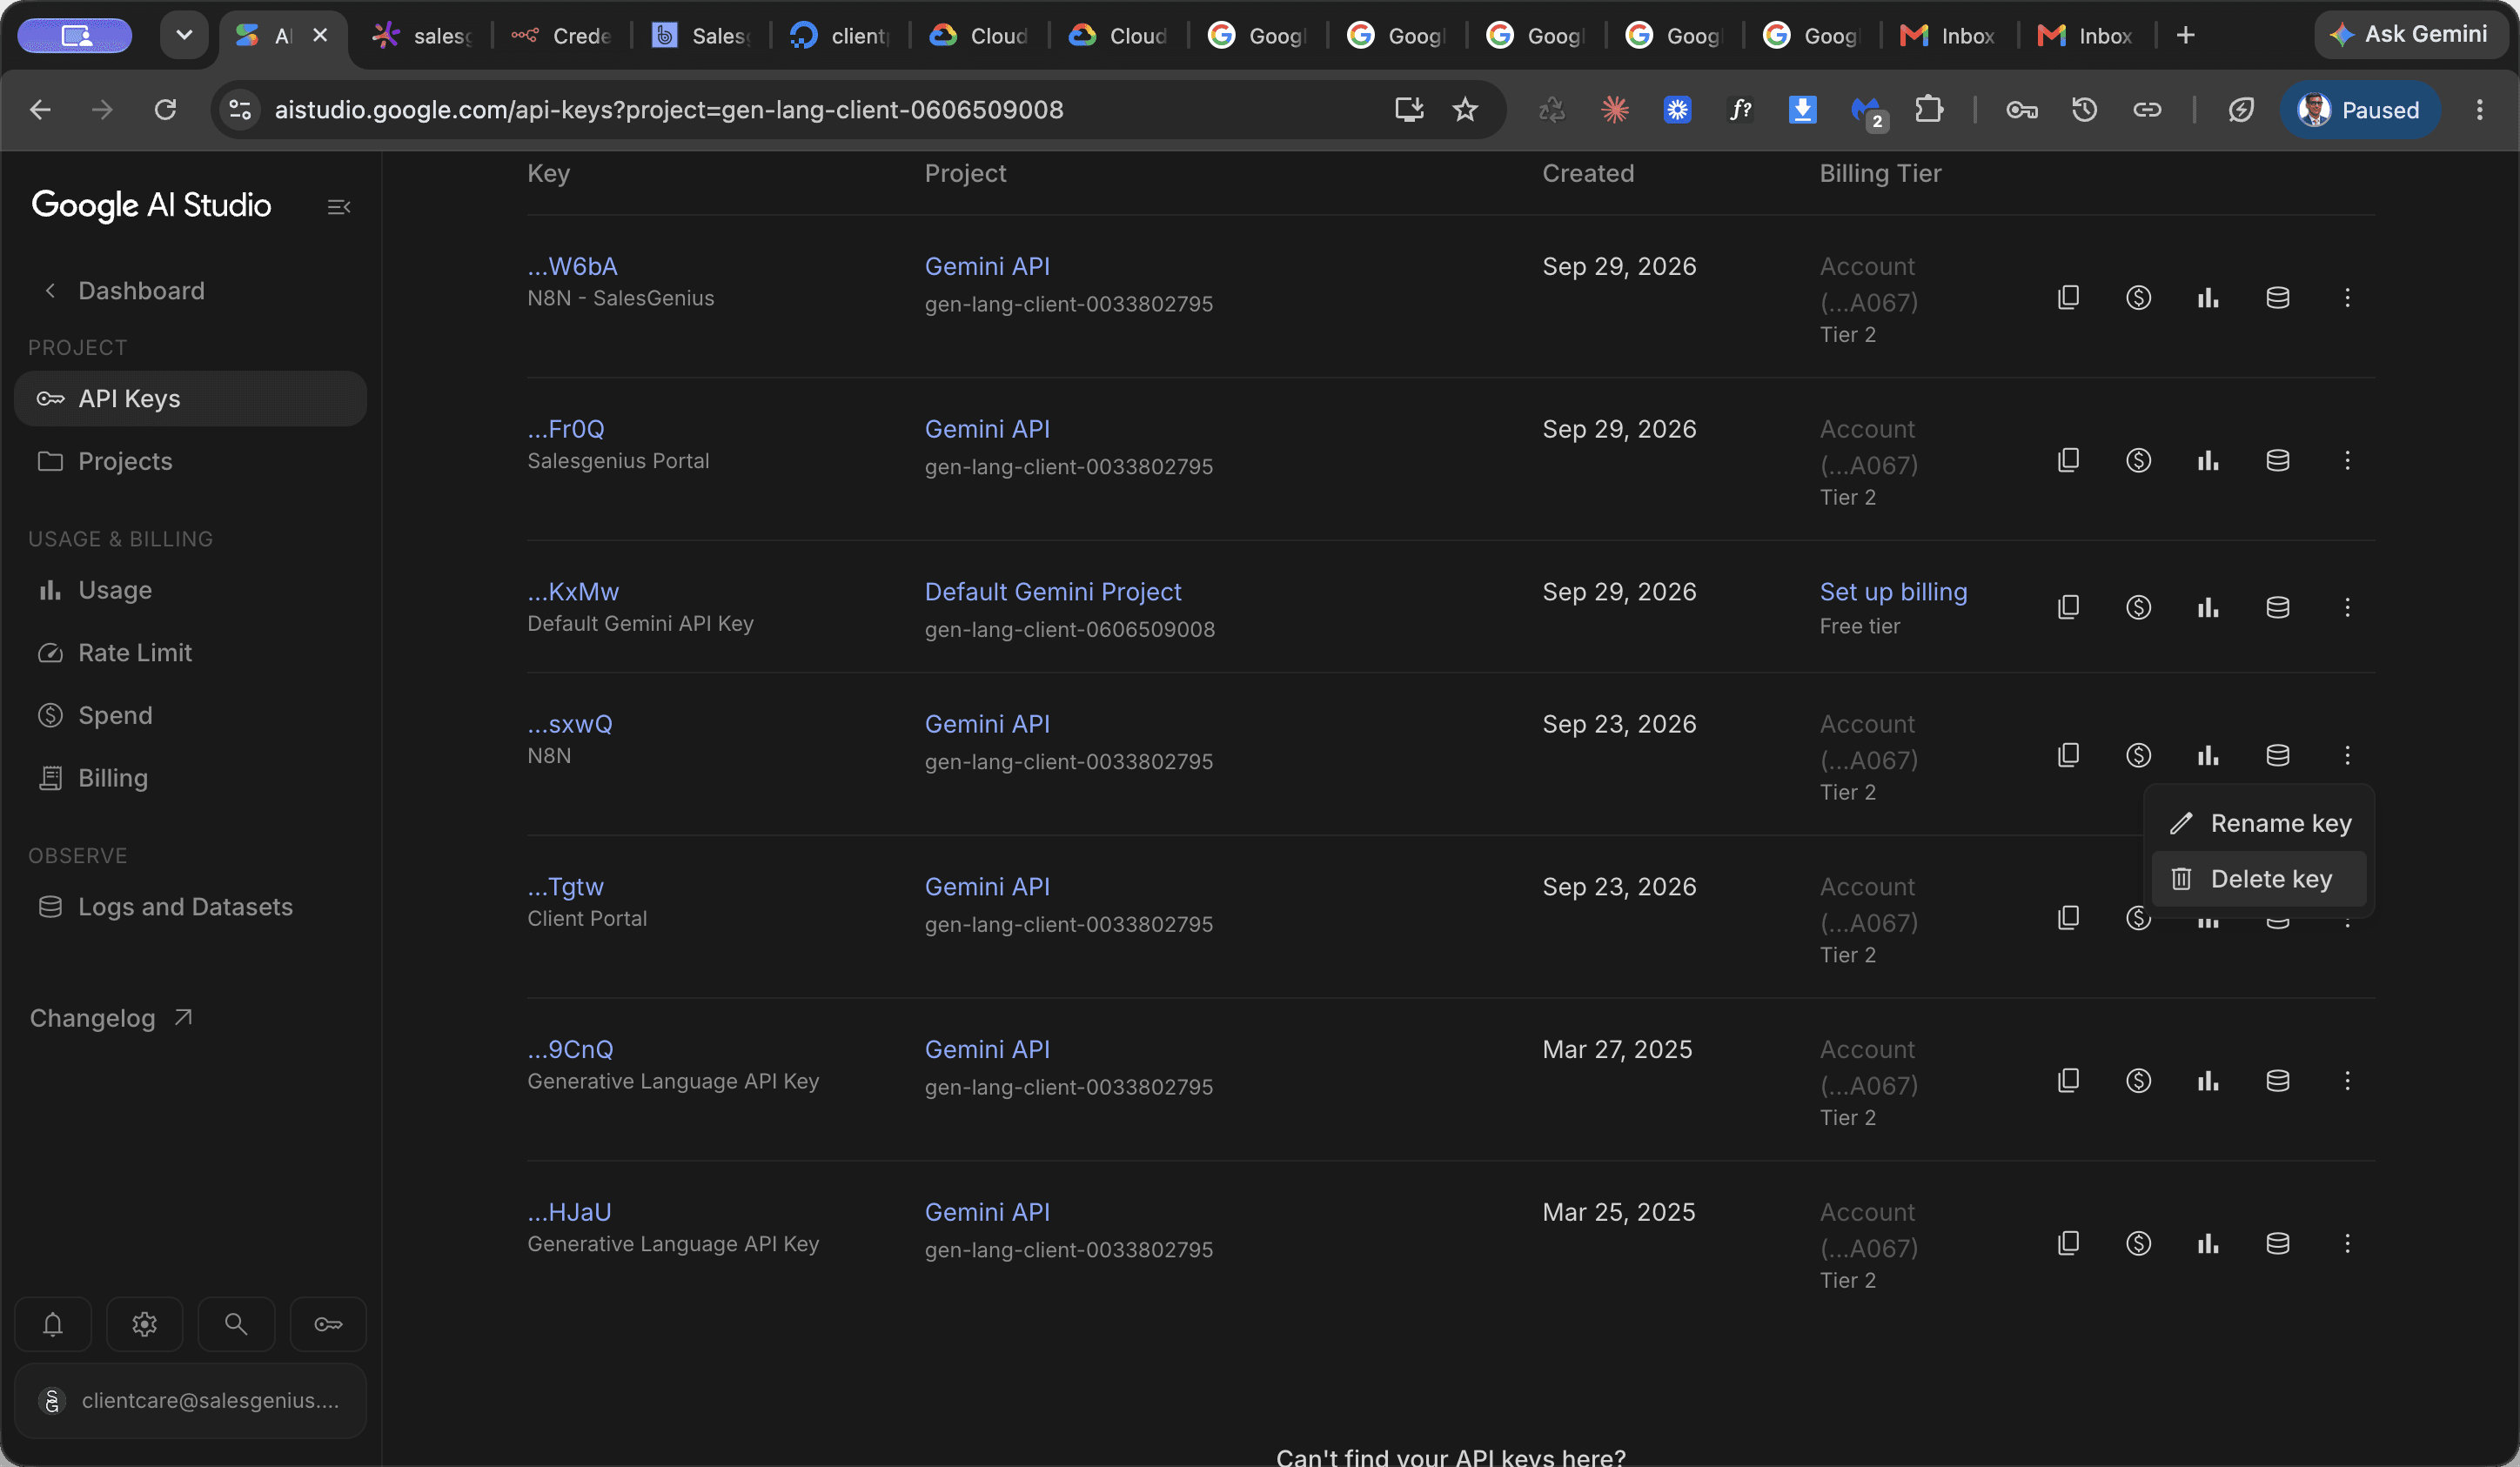
Task: Click Set up billing link
Action: pos(1893,592)
